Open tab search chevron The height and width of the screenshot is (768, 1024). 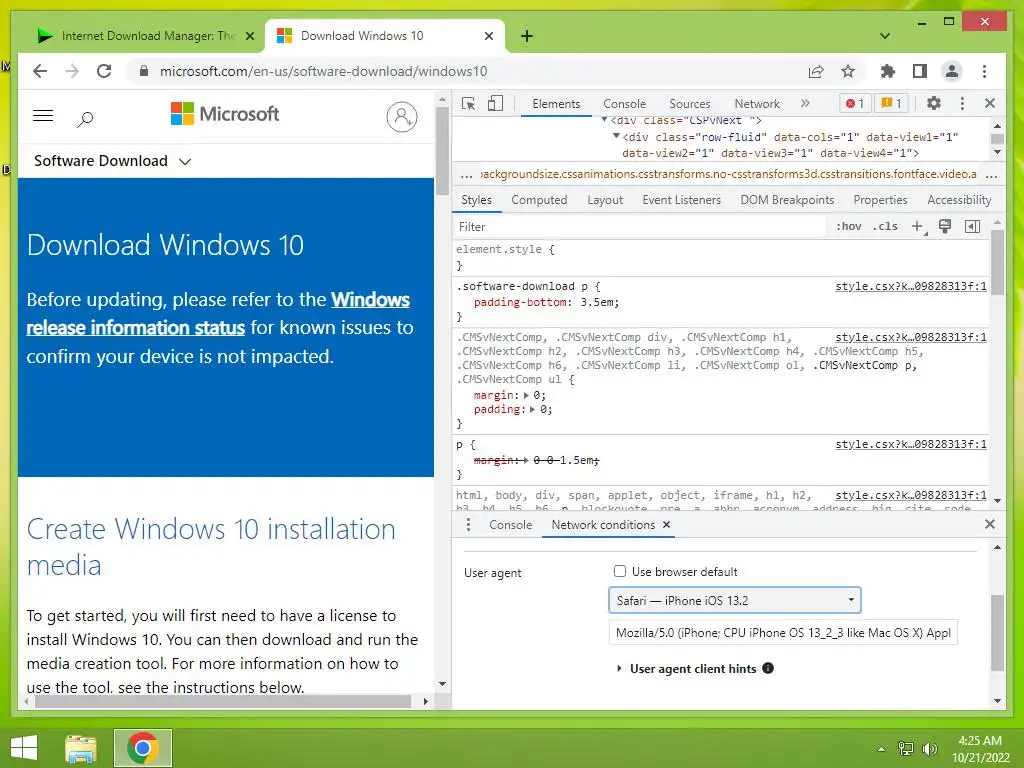(x=885, y=36)
